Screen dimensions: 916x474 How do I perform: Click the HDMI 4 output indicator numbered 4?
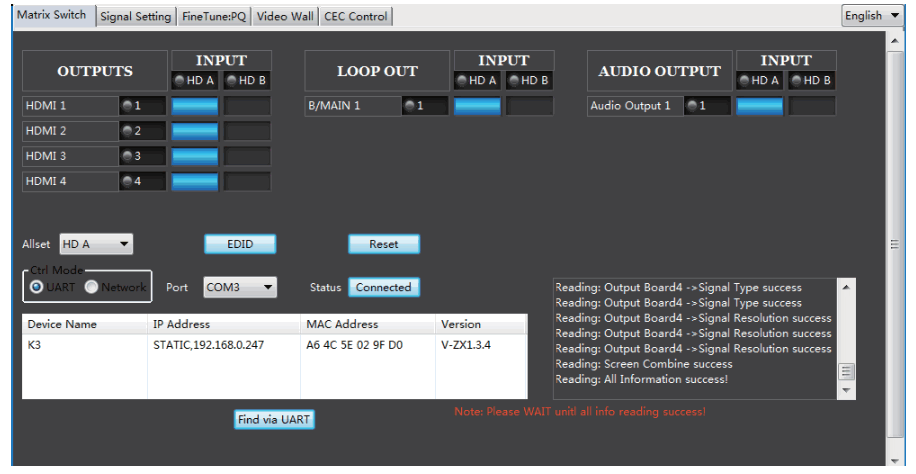[143, 181]
